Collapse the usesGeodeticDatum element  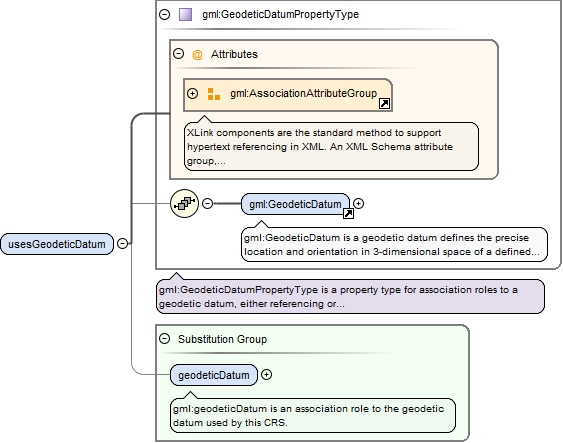click(122, 243)
